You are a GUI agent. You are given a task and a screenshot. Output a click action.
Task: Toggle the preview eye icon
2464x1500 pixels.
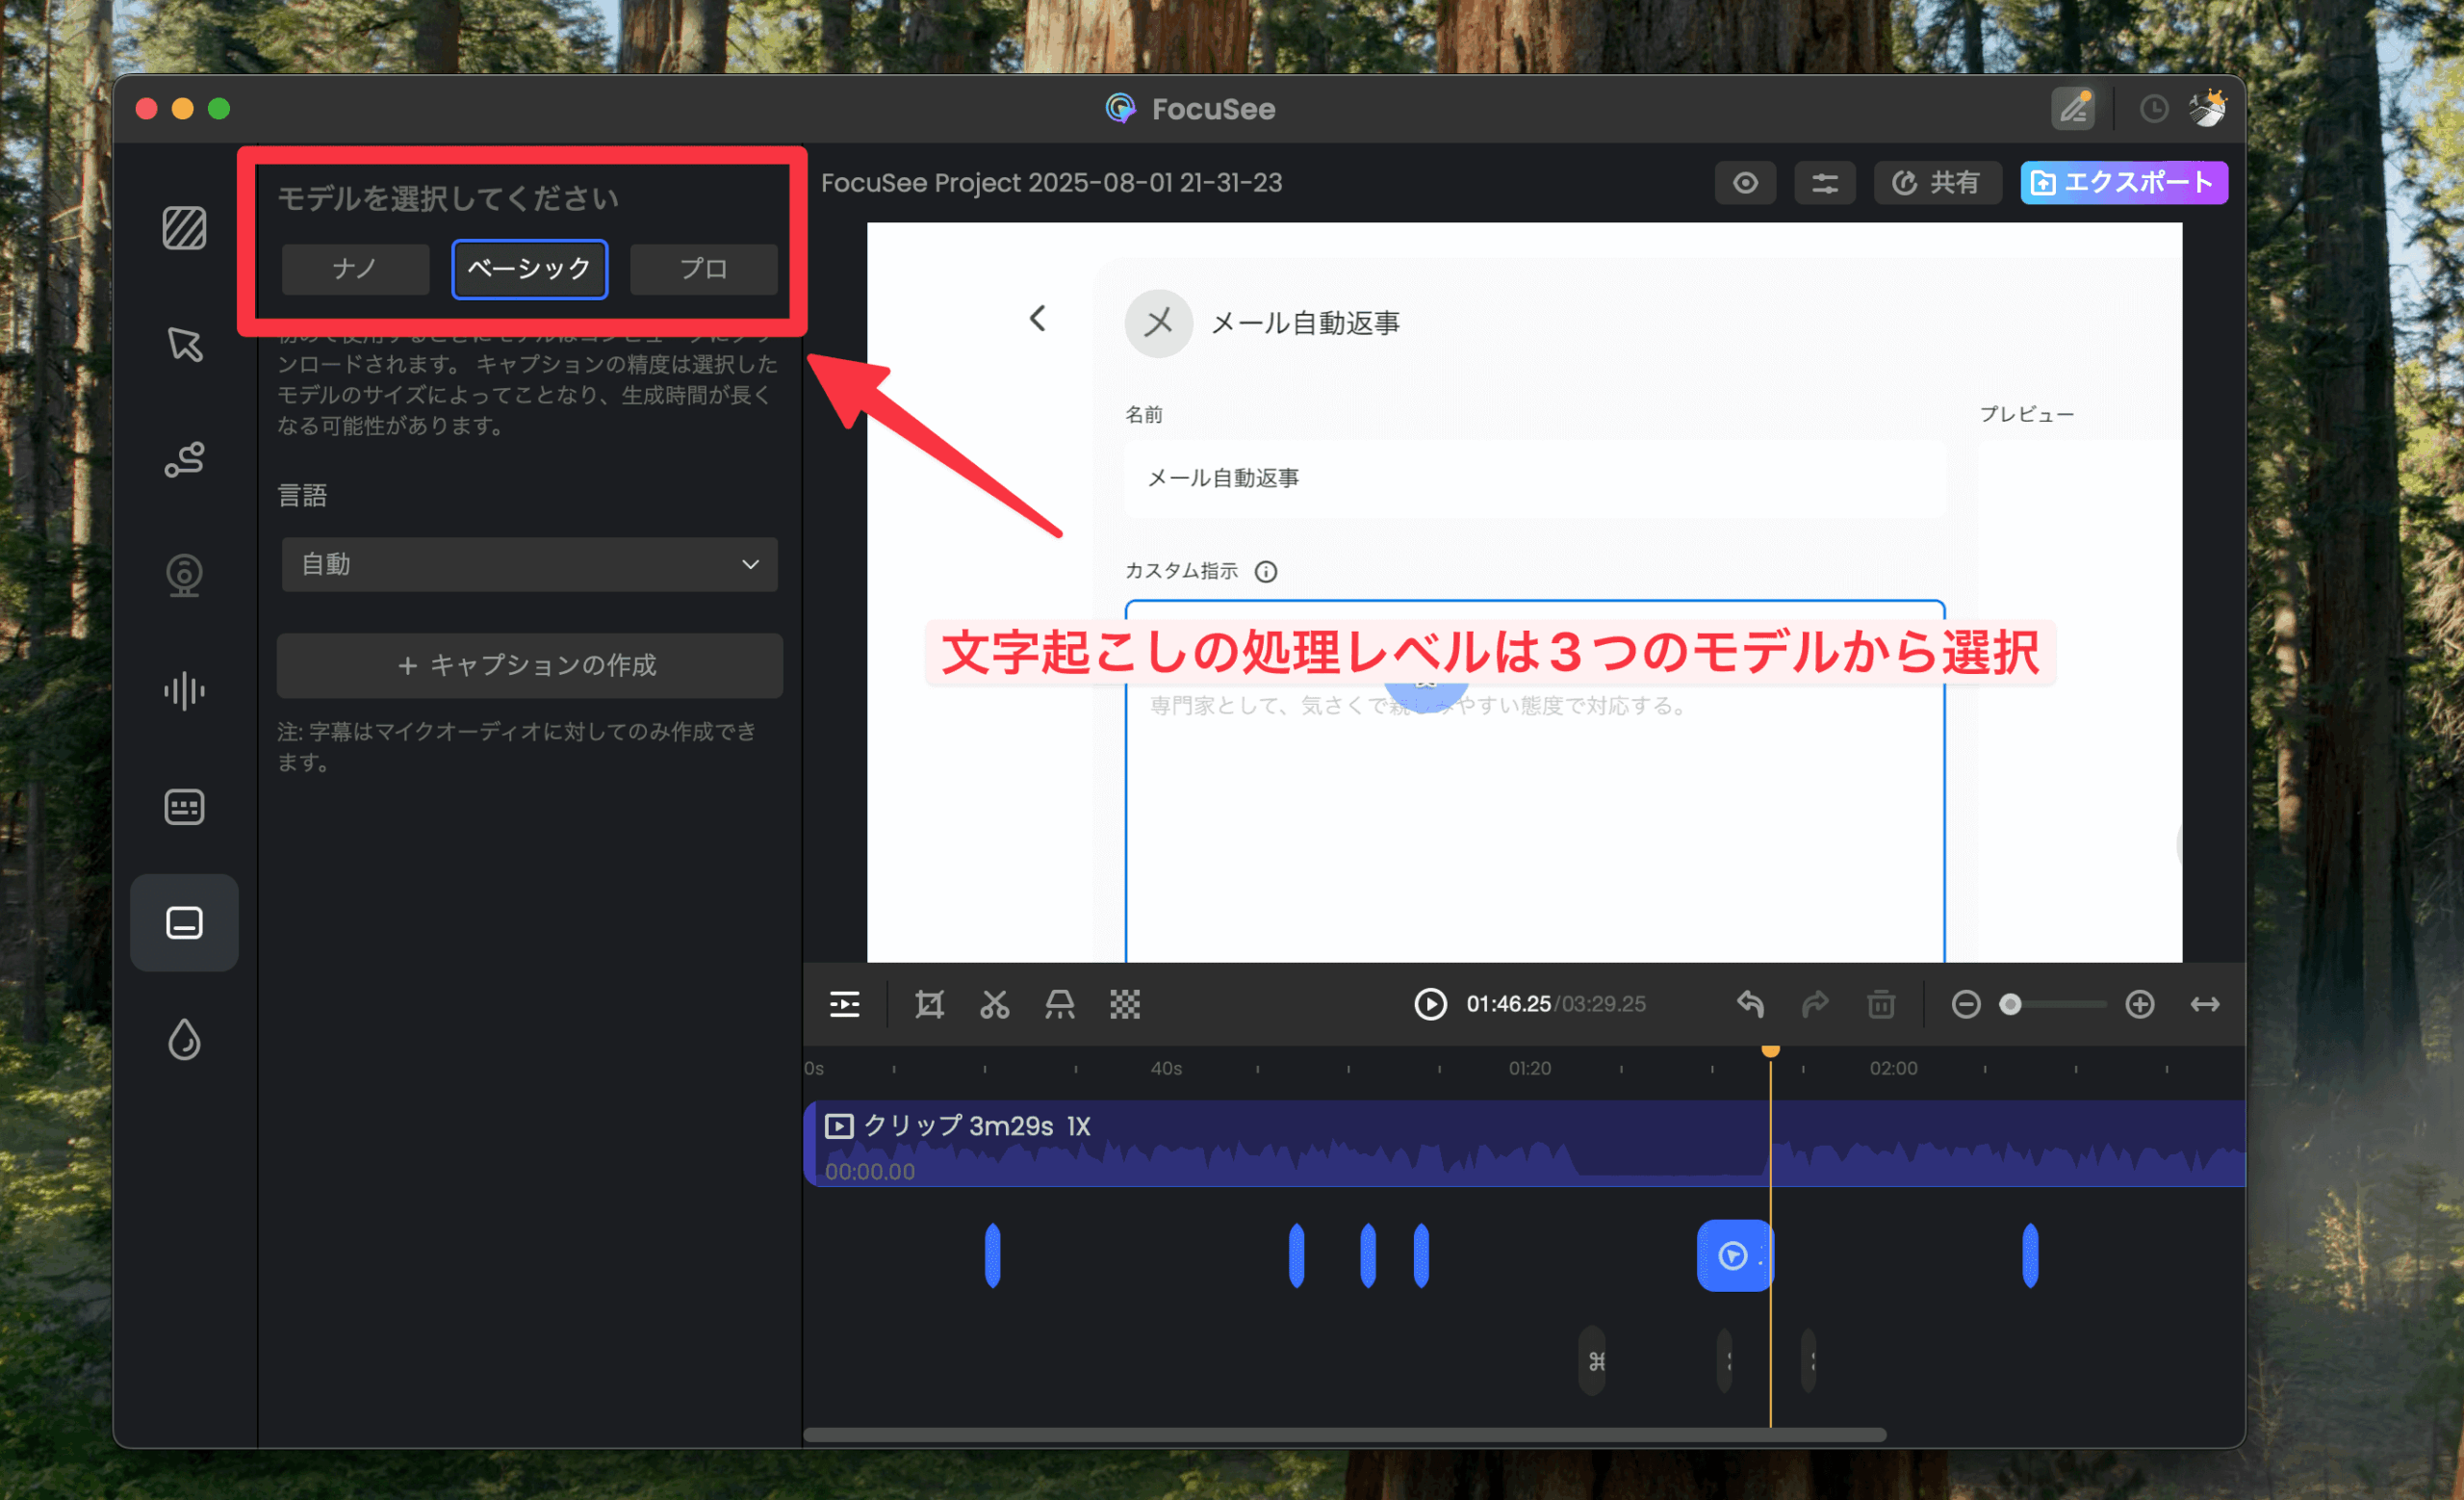coord(1745,183)
